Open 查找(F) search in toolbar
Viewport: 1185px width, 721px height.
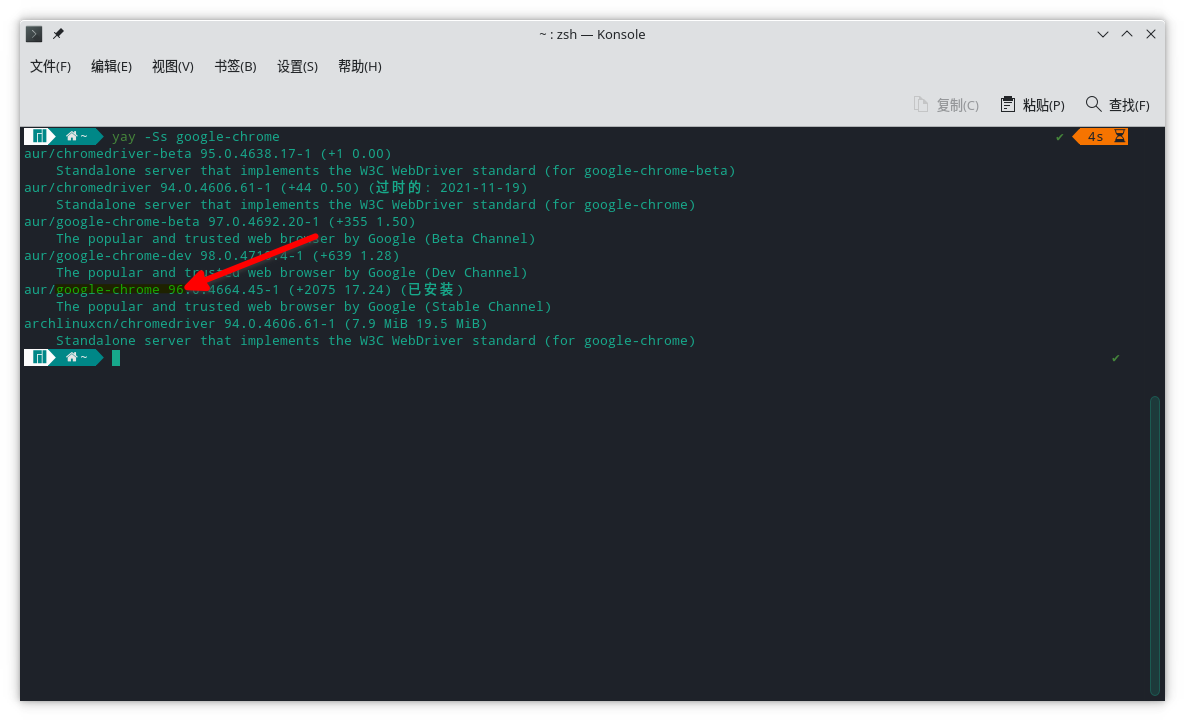point(1118,104)
